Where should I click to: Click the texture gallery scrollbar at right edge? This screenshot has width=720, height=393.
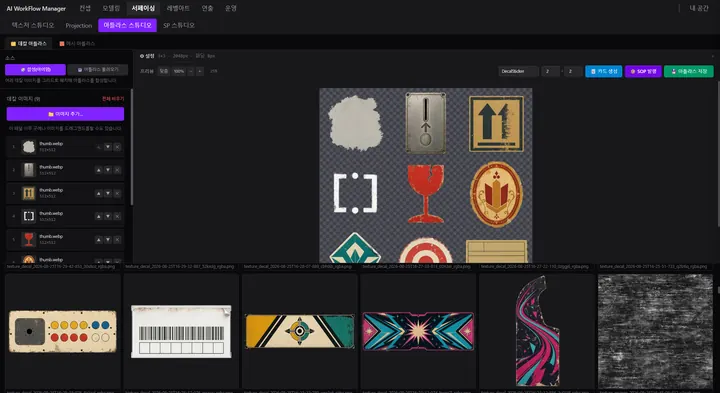(x=718, y=291)
